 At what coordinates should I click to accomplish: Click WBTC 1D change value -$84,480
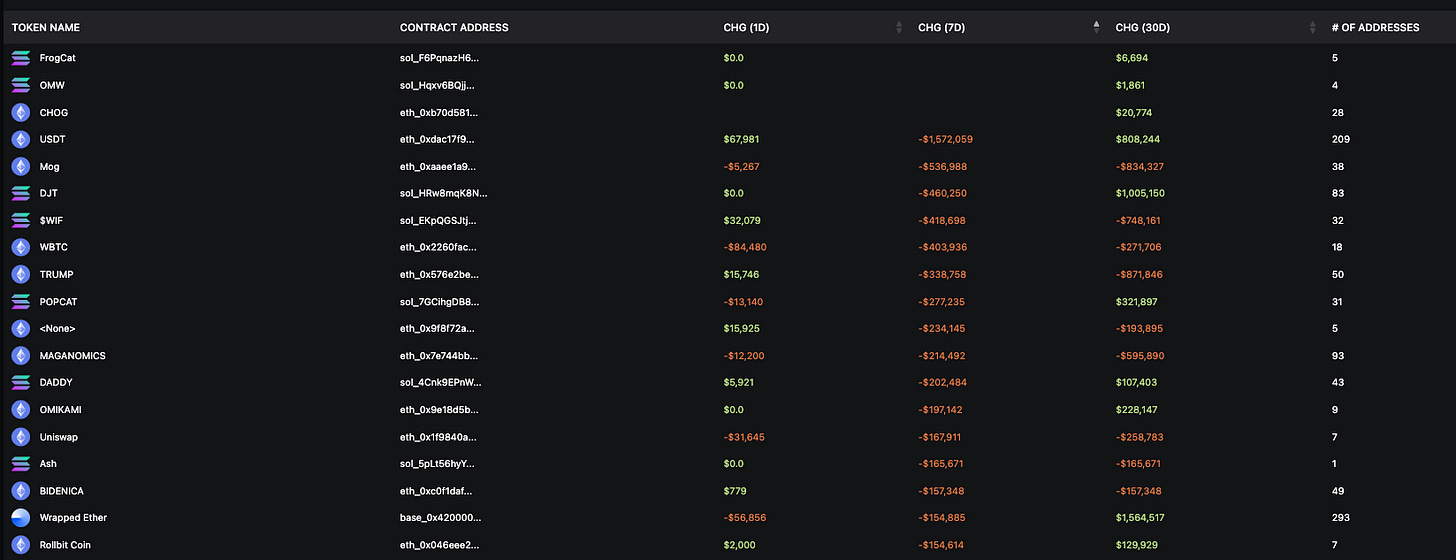744,247
